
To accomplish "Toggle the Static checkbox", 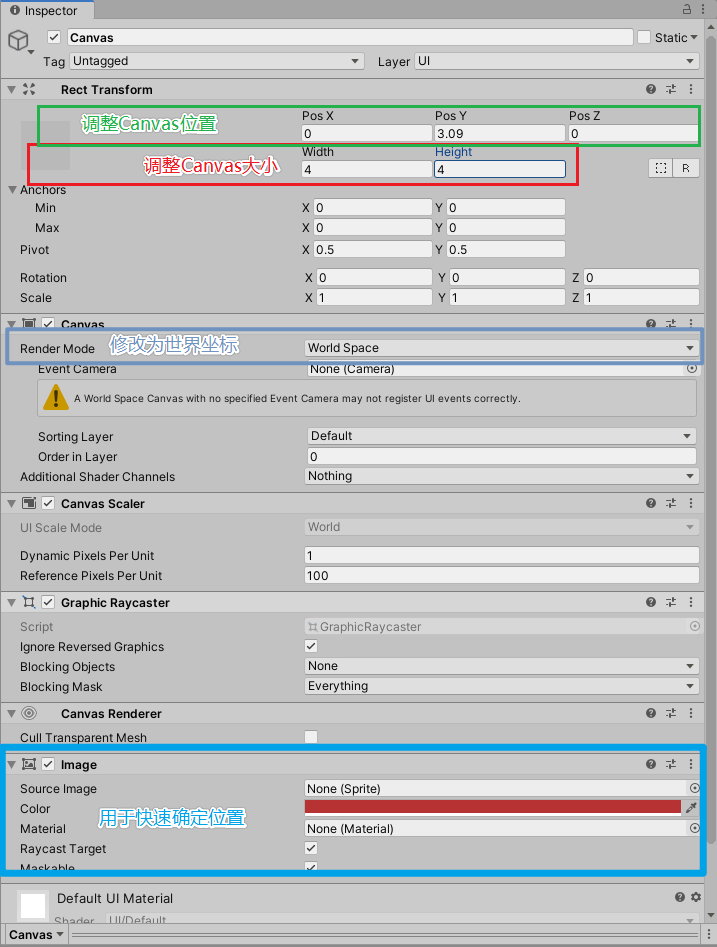I will (x=644, y=37).
